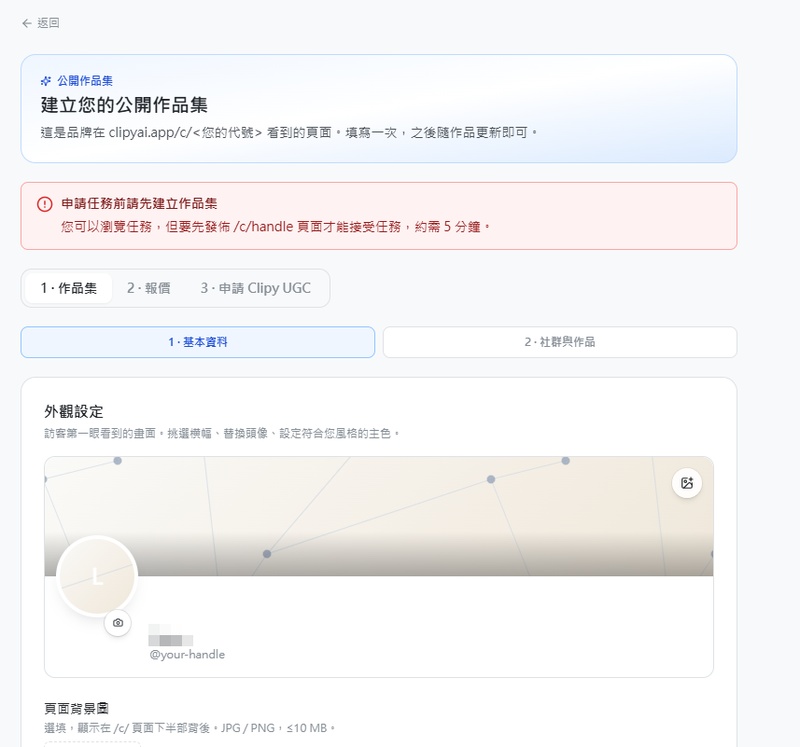Click the 申請任務前請先建立作品集 warning title
Screen dimensions: 800x747
pos(139,204)
